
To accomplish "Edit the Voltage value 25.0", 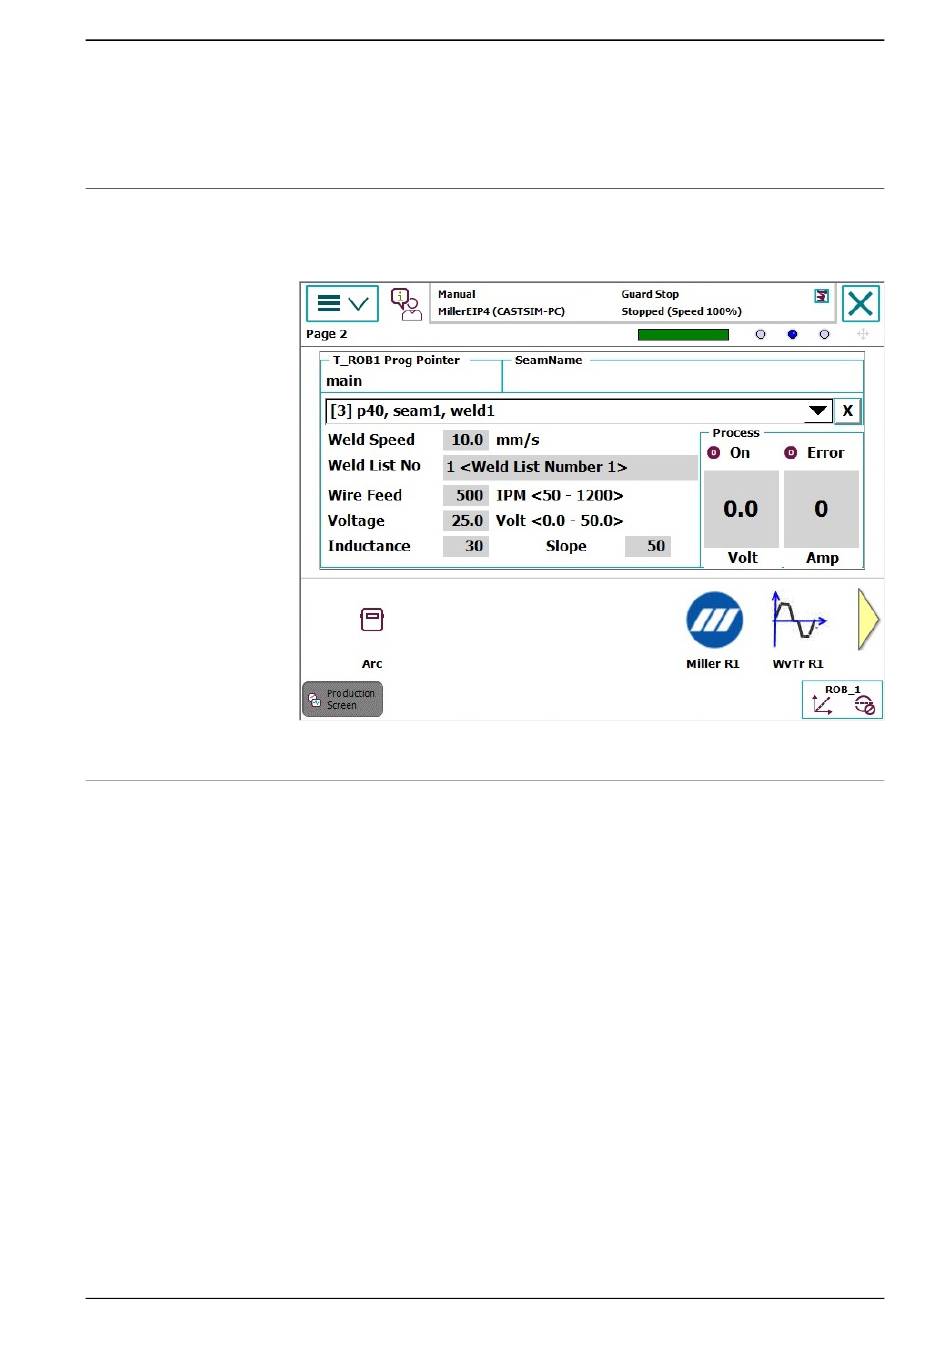I will 466,521.
